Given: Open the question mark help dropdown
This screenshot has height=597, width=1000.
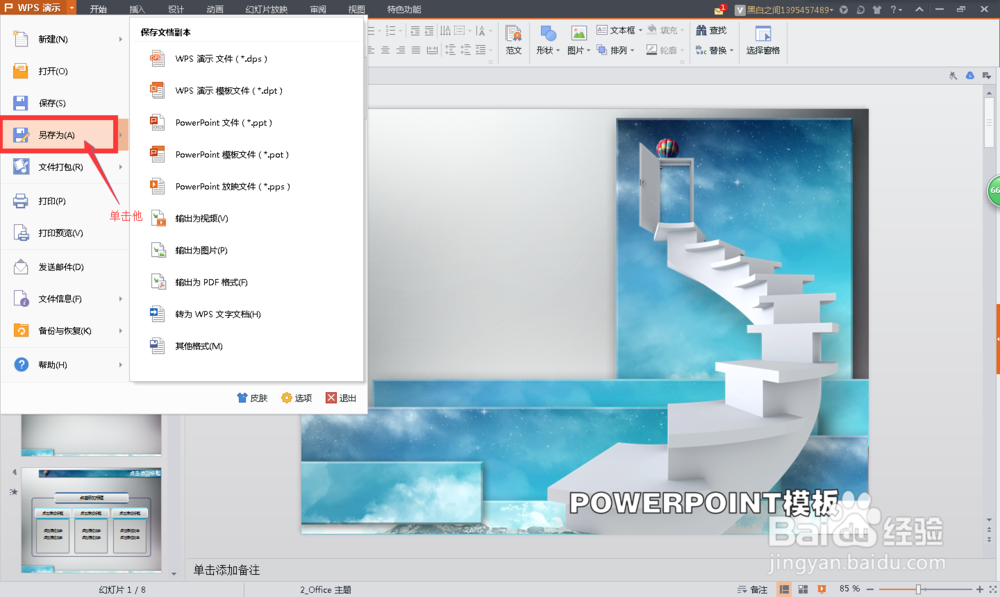Looking at the screenshot, I should coord(896,10).
